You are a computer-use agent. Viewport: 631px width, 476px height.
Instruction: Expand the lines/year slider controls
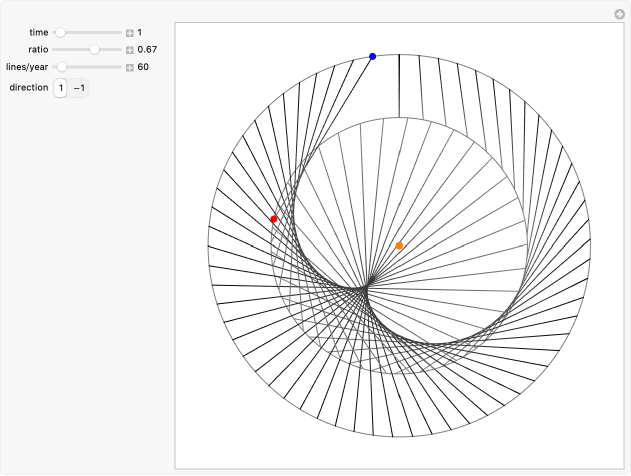pos(130,67)
